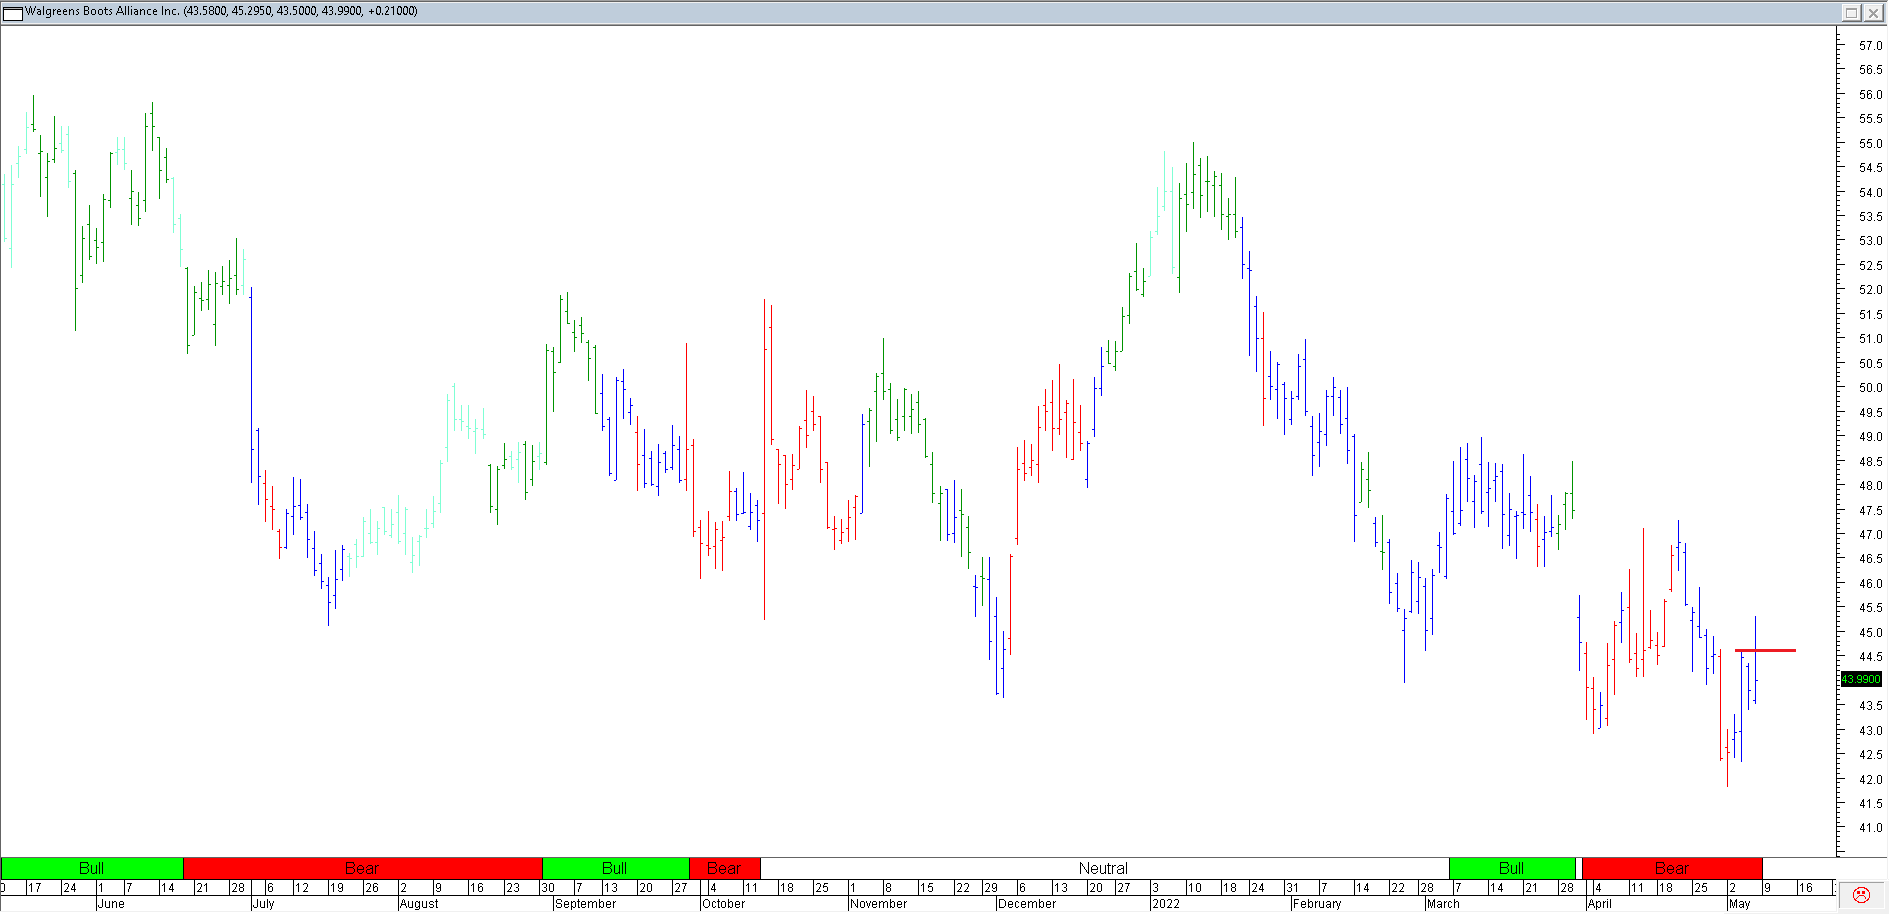
Task: Click the September label on the date axis
Action: [x=585, y=904]
